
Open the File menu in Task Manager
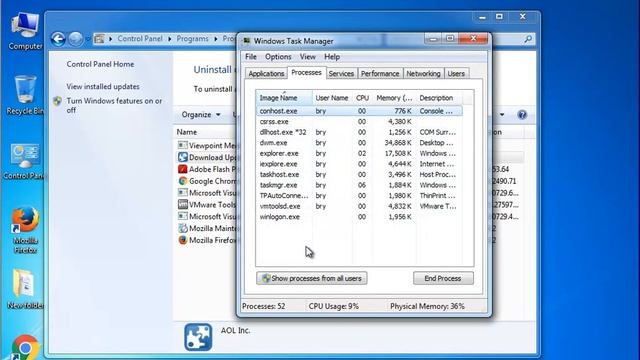point(251,57)
